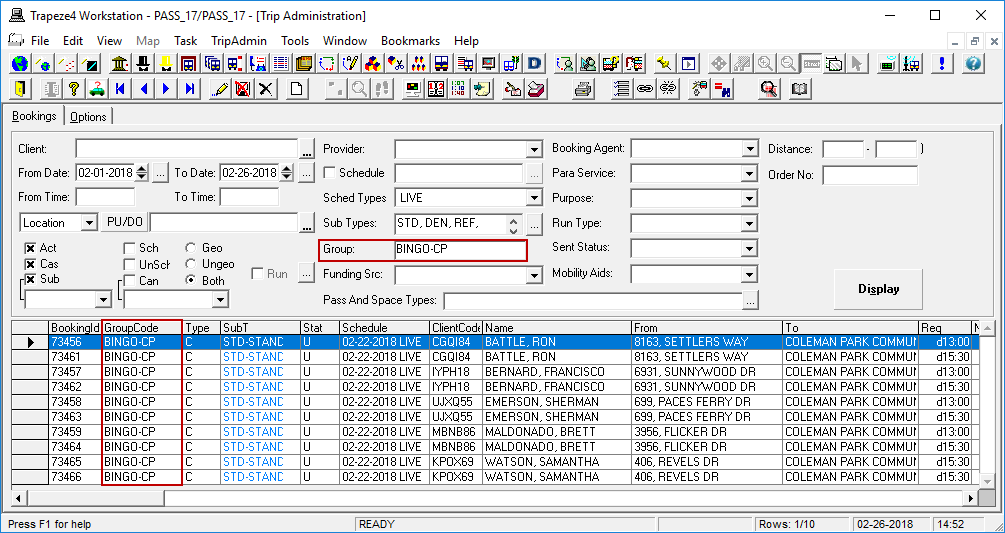Open the Run Type dropdown

(x=751, y=224)
